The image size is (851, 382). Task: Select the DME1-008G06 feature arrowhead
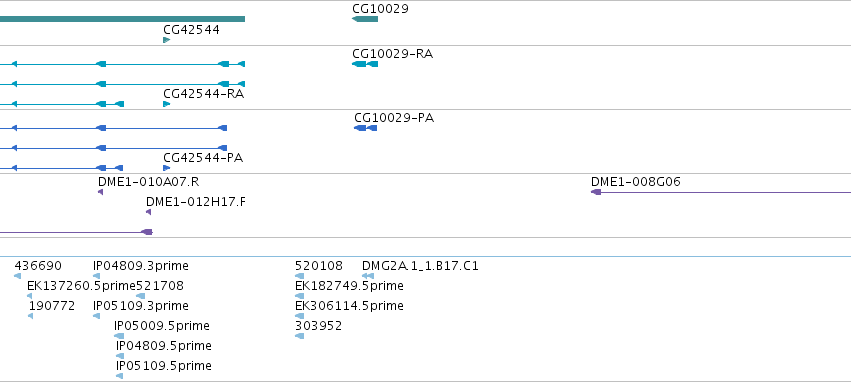tap(596, 192)
